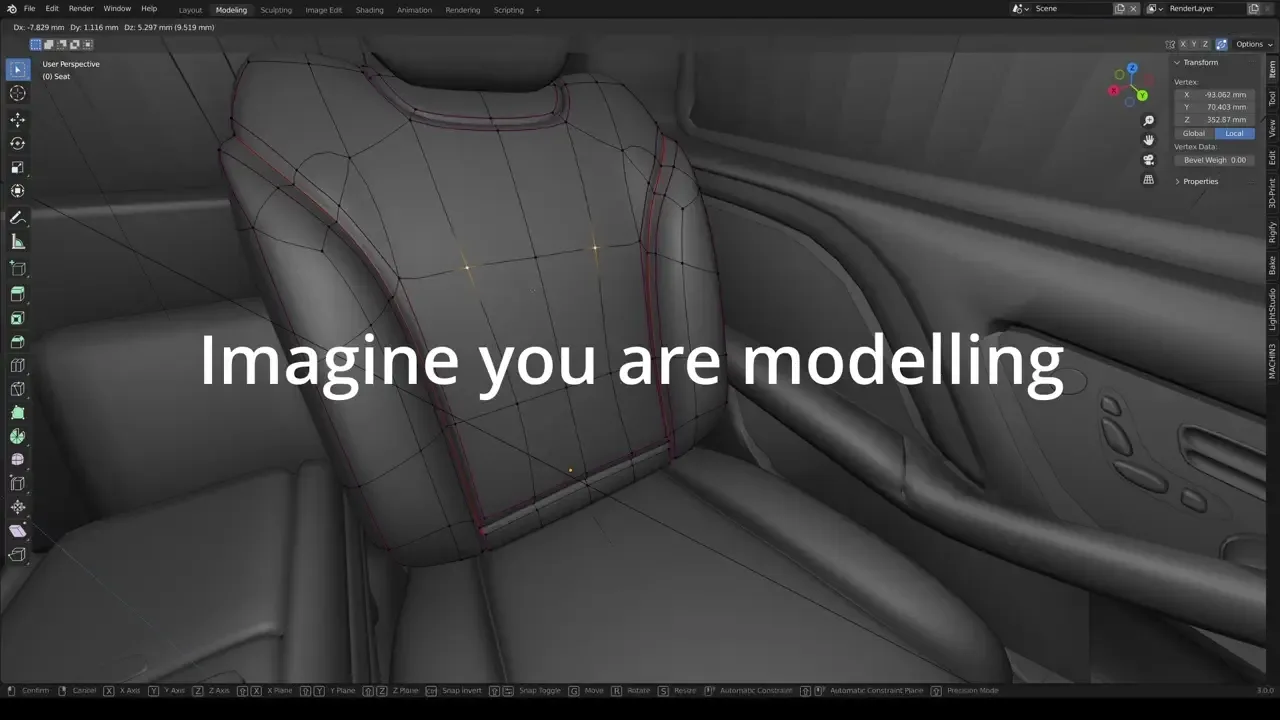Click the pan view hand icon
This screenshot has width=1280, height=720.
pos(1148,140)
